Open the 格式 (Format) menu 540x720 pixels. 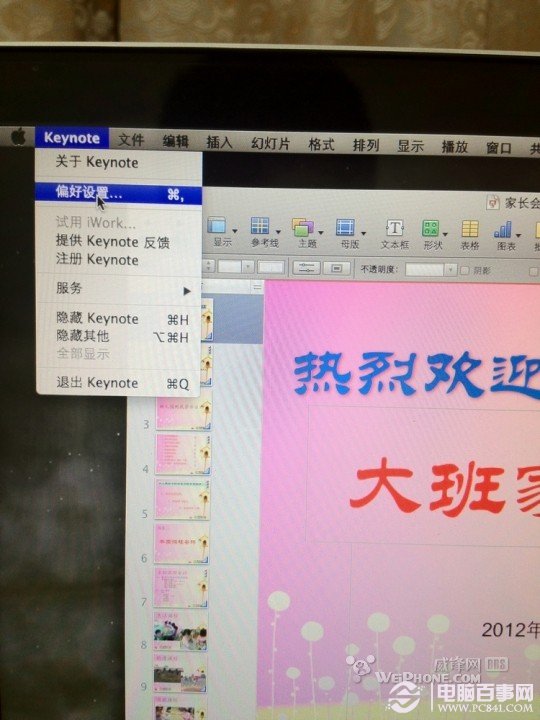(x=321, y=145)
